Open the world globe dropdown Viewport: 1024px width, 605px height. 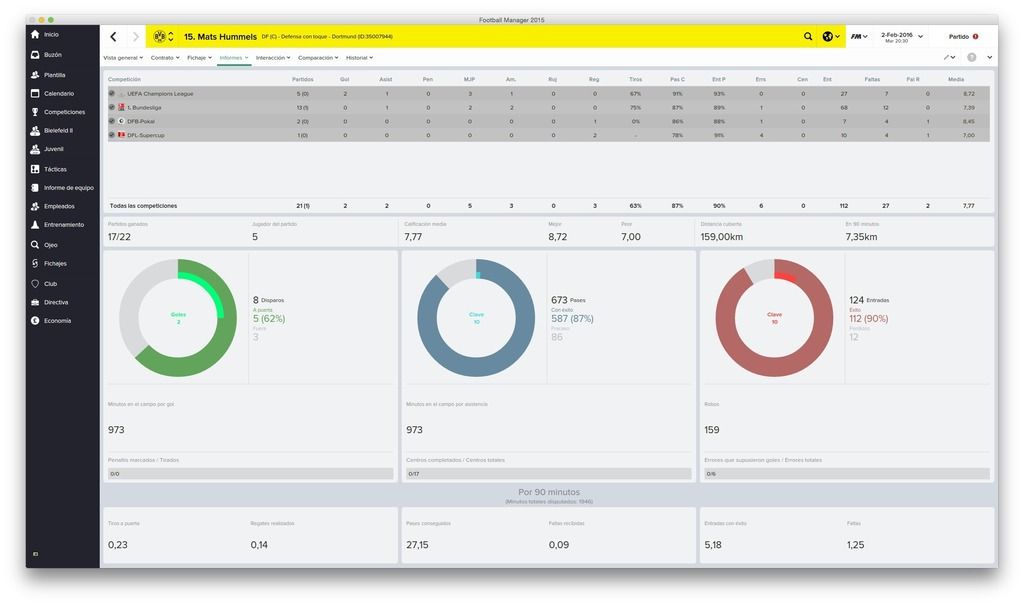[x=831, y=37]
